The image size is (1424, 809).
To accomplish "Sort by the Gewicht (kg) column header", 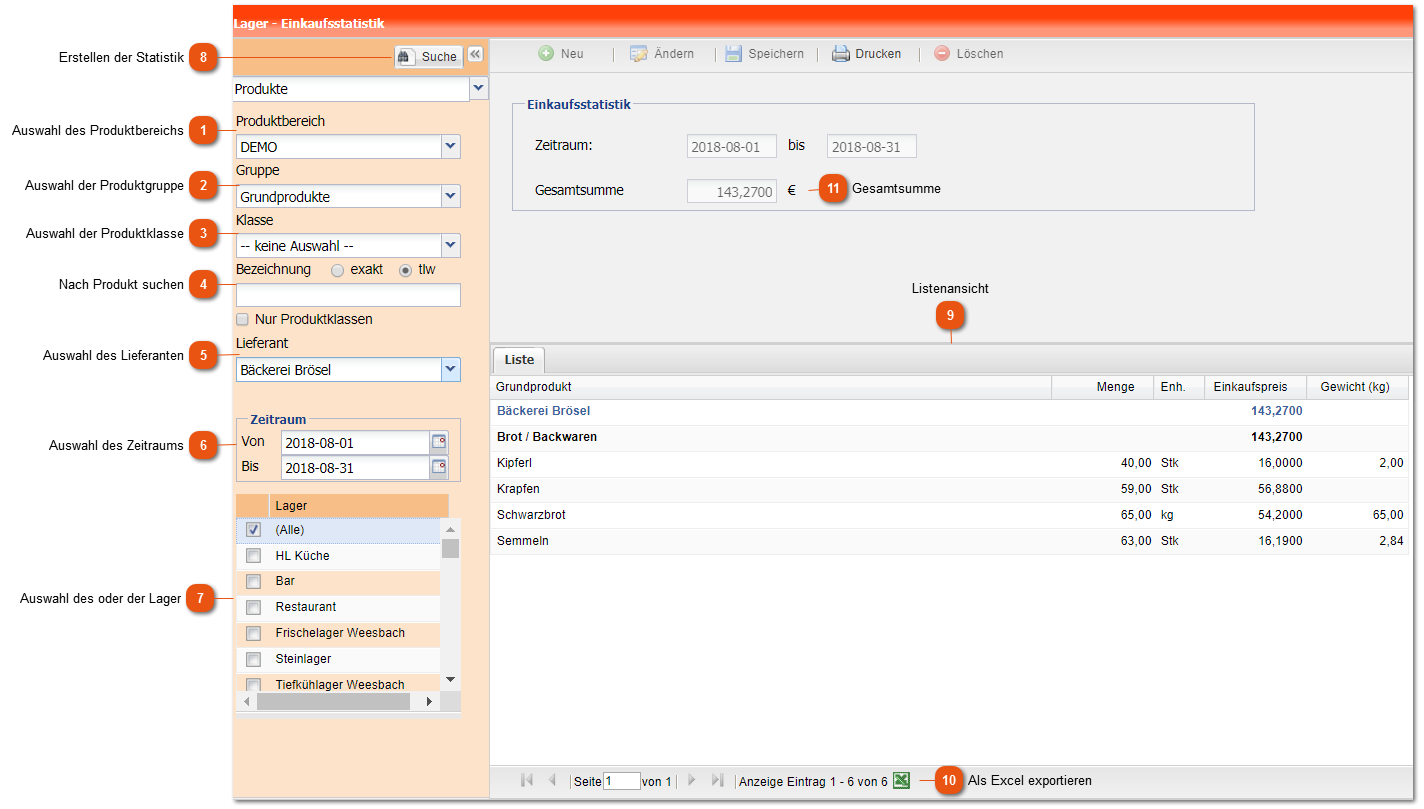I will click(x=1357, y=387).
